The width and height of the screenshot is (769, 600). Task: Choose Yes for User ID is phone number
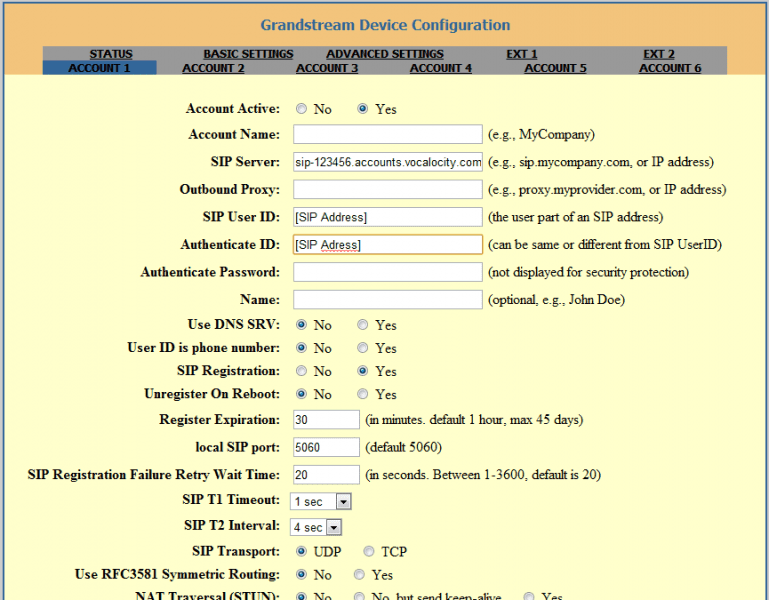(x=362, y=347)
